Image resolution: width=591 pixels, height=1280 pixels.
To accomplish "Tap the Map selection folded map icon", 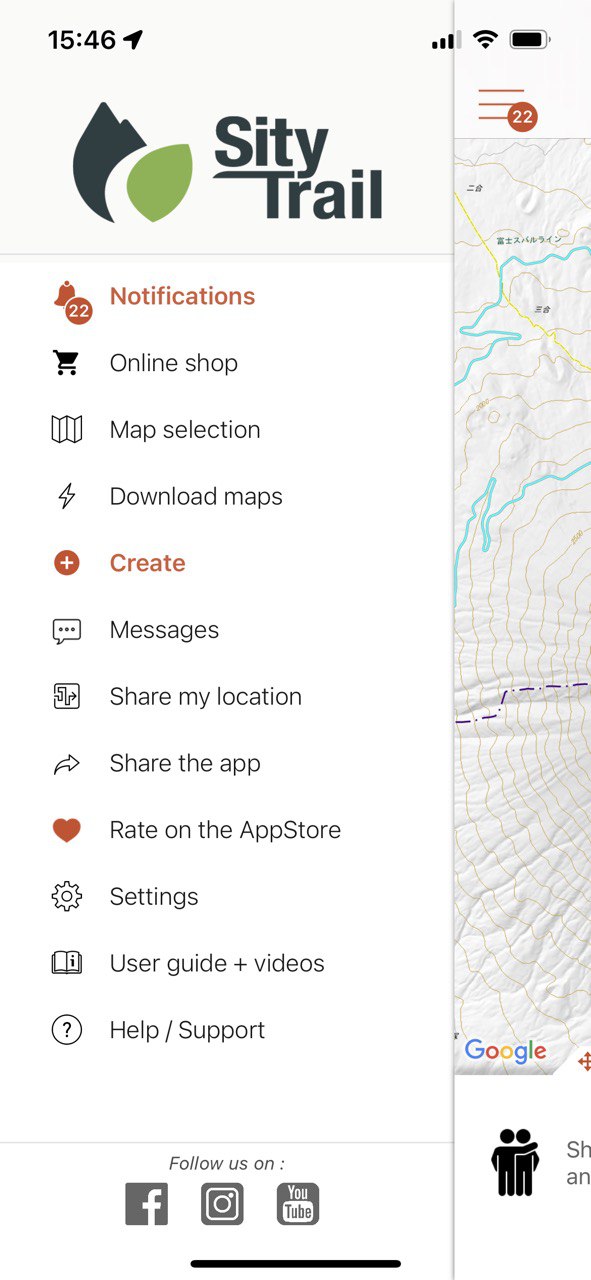I will (66, 430).
